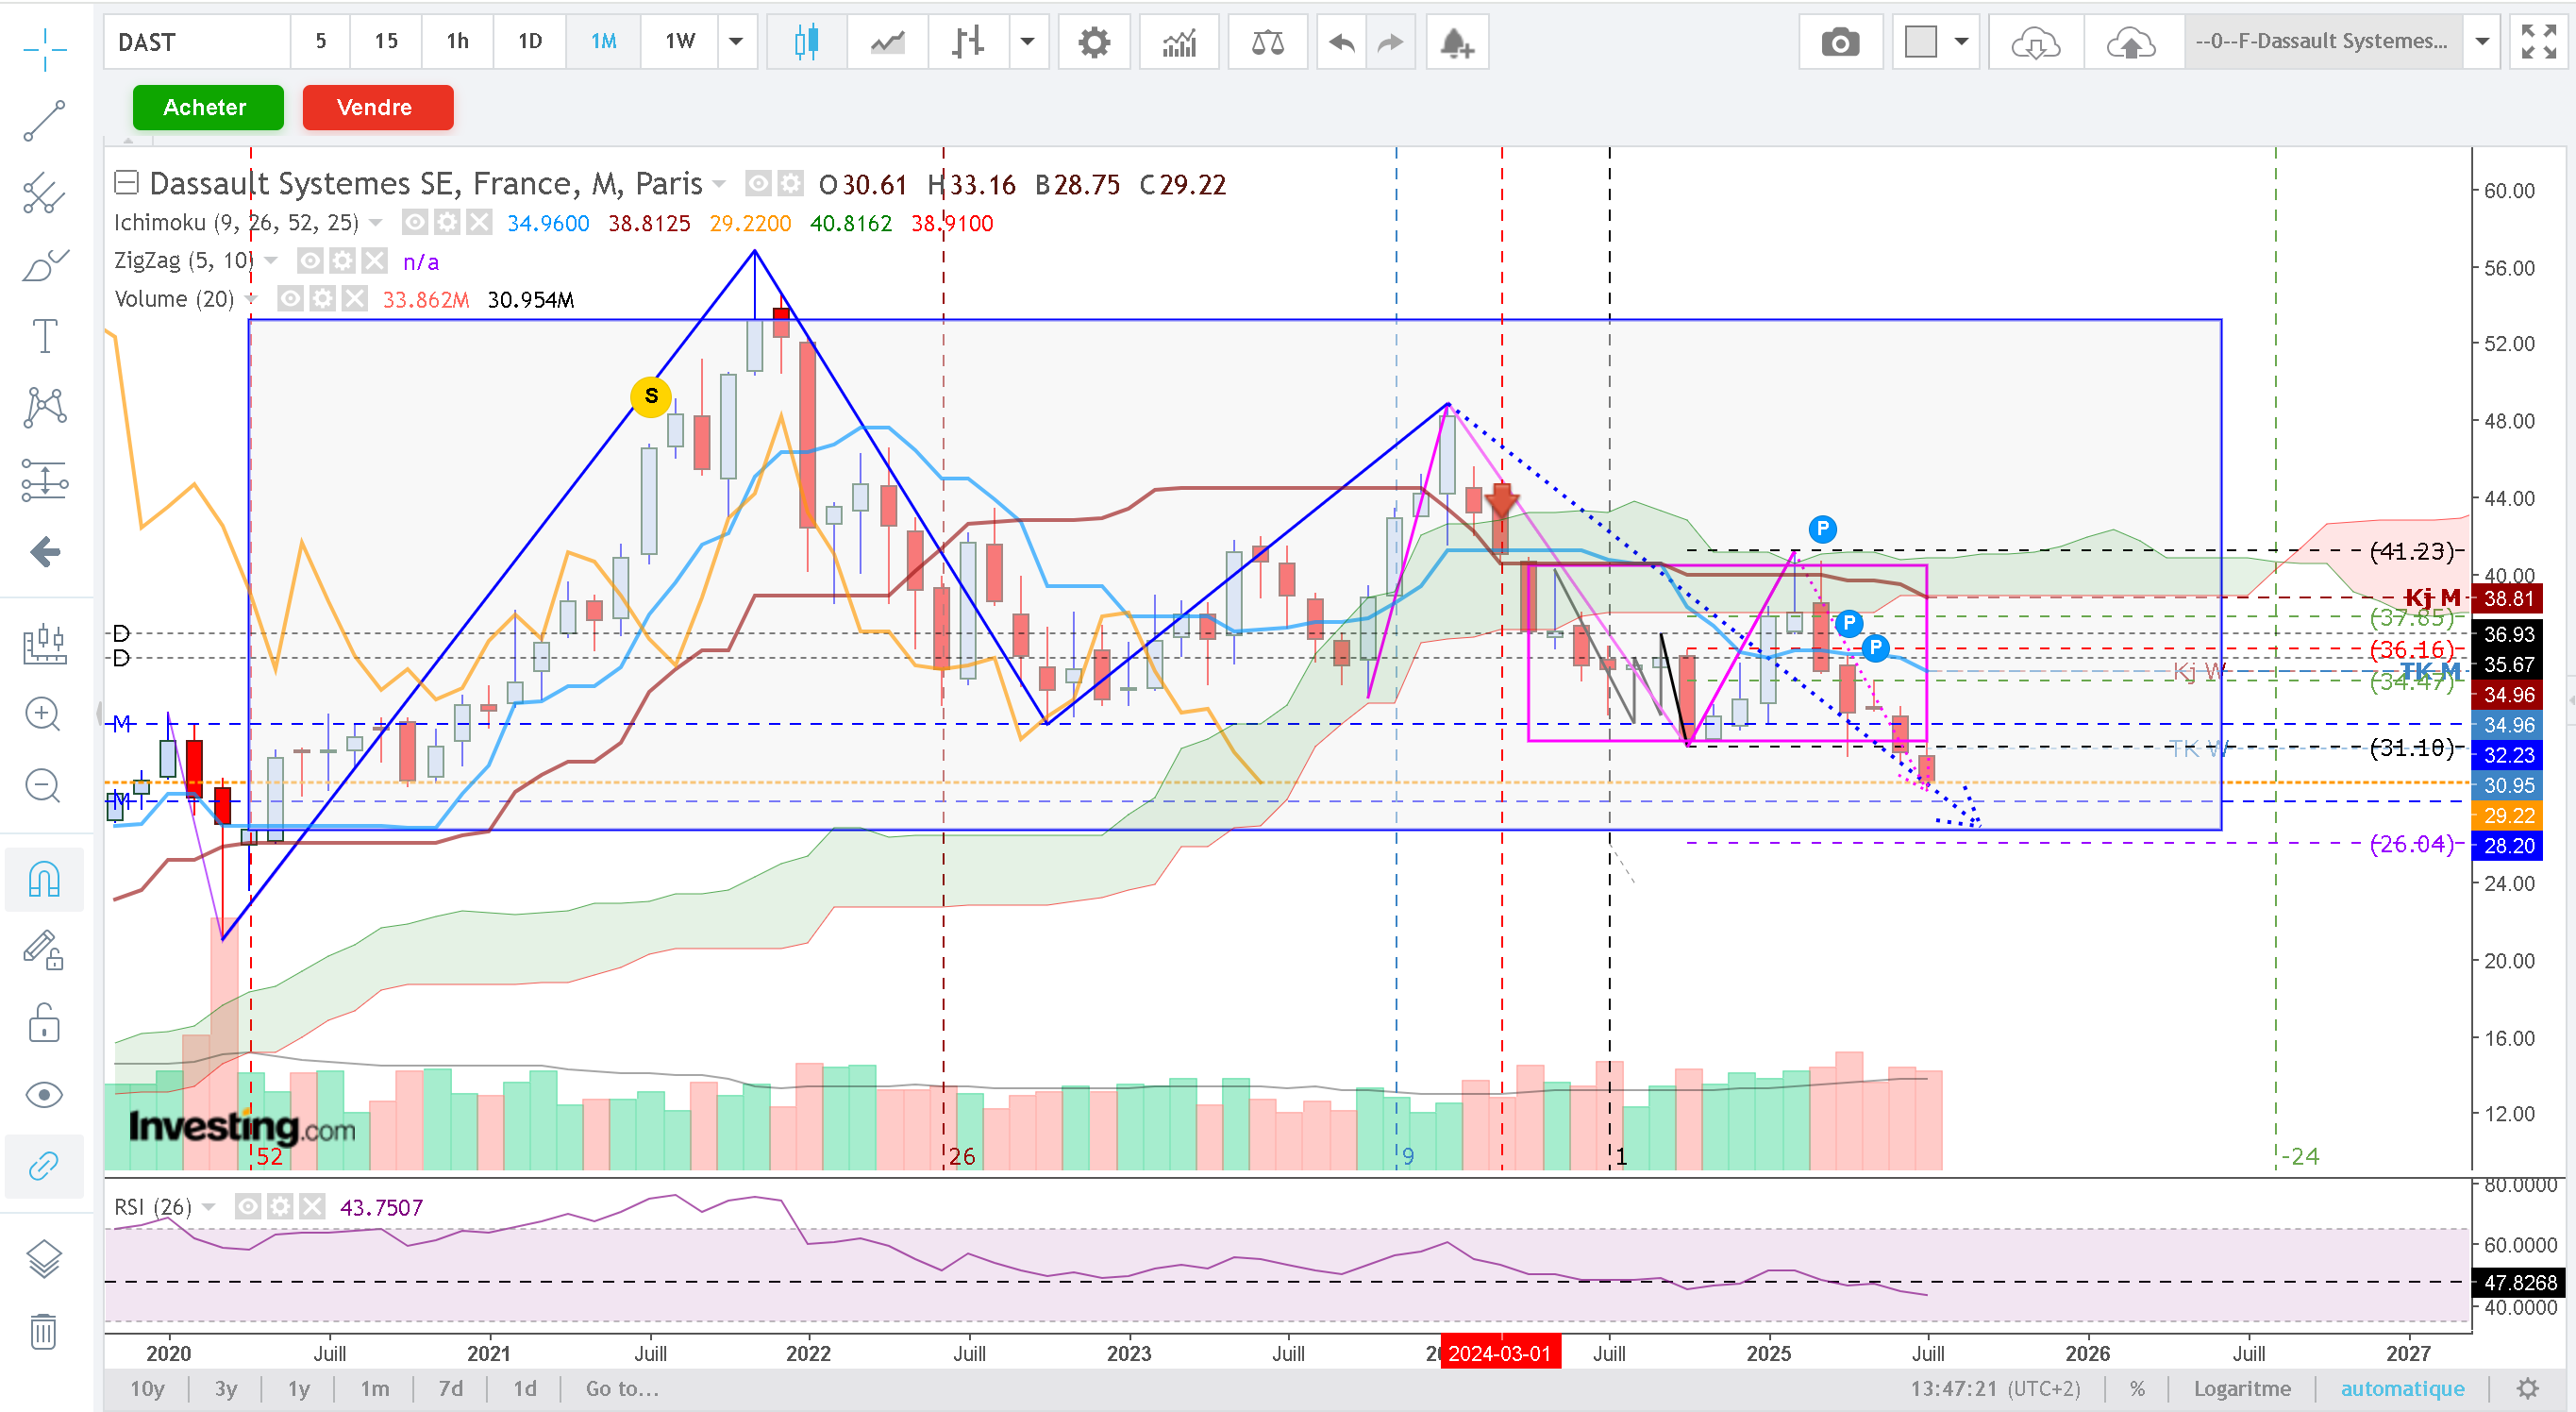Zoom in on the chart
This screenshot has height=1412, width=2576.
42,714
